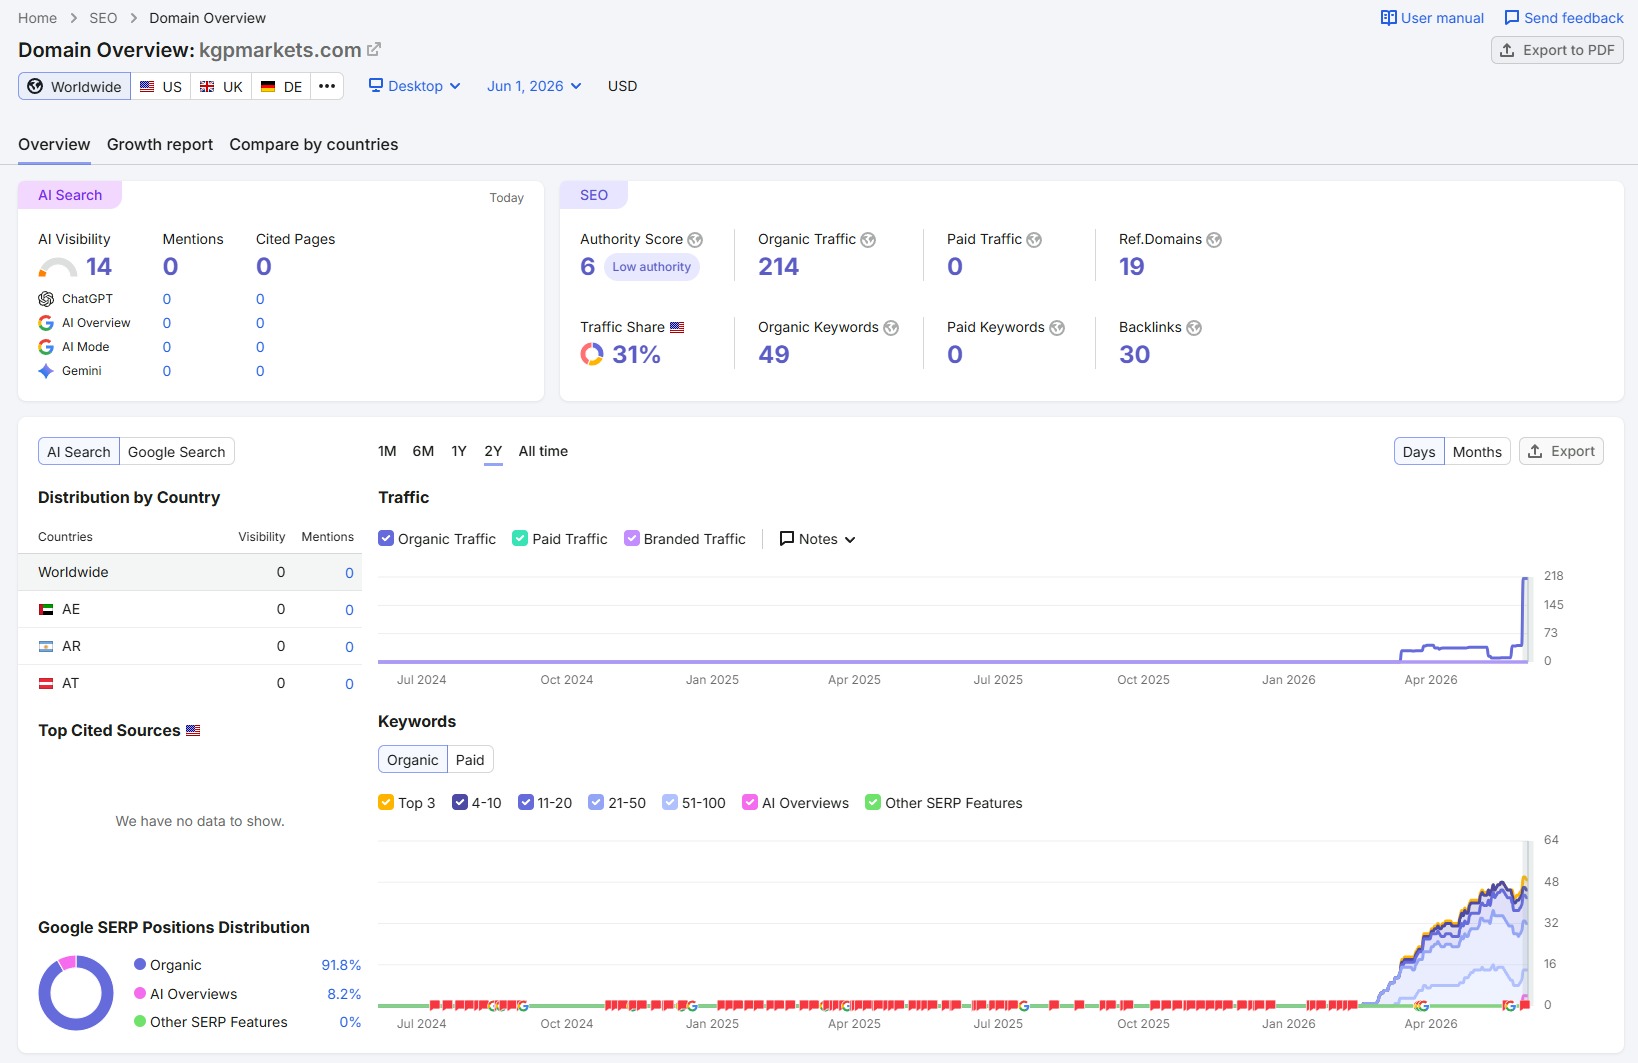Screen dimensions: 1638x1063
Task: Click the US flag icon in the country selector
Action: 147,87
